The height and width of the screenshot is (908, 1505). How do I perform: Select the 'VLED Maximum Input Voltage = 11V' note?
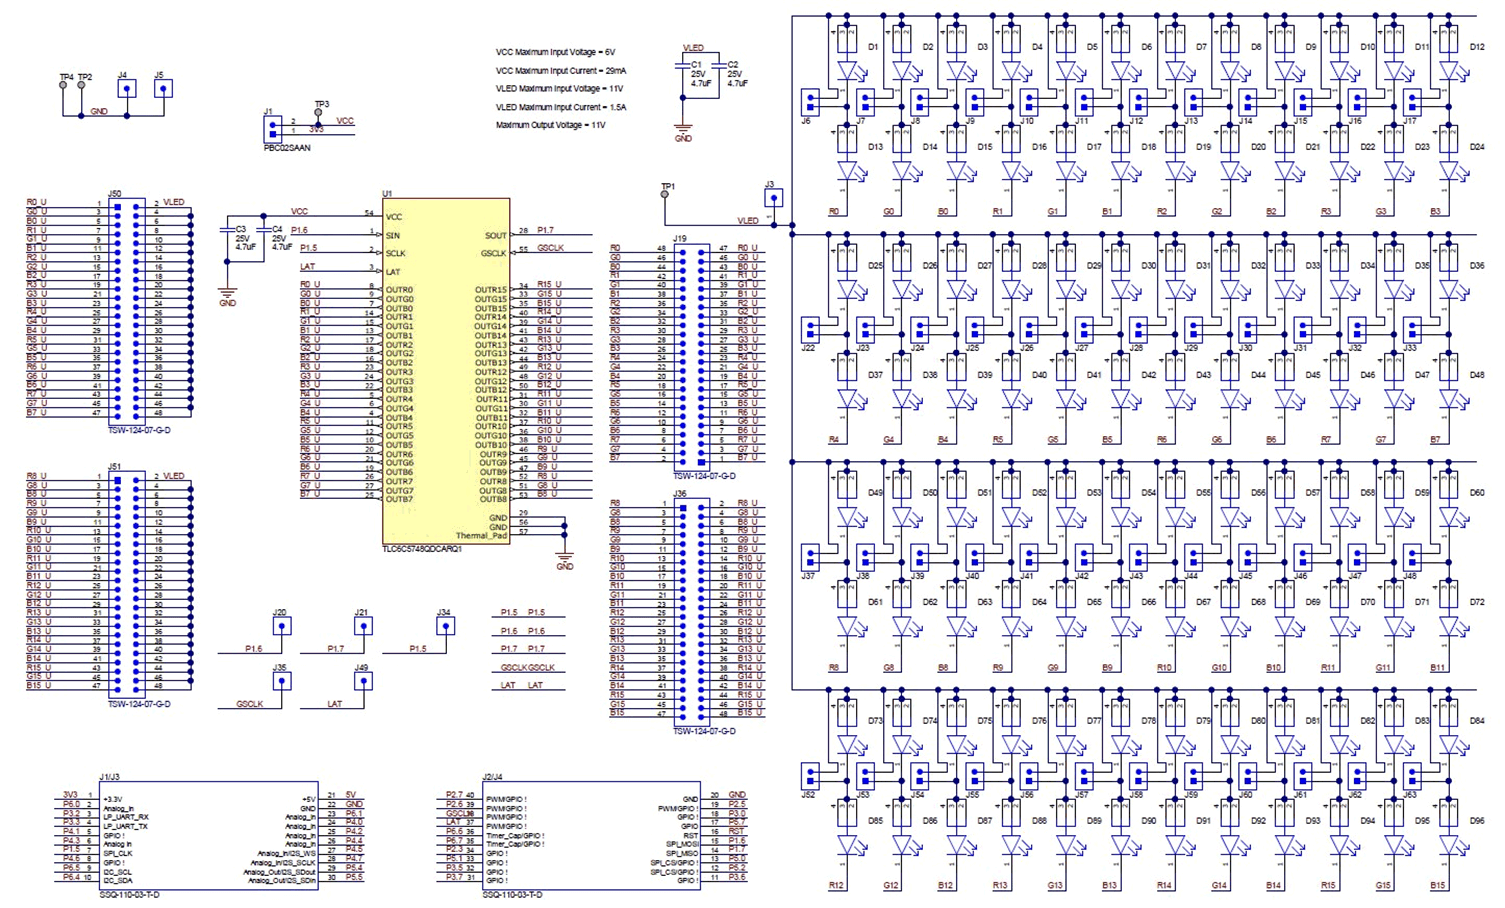click(x=559, y=89)
